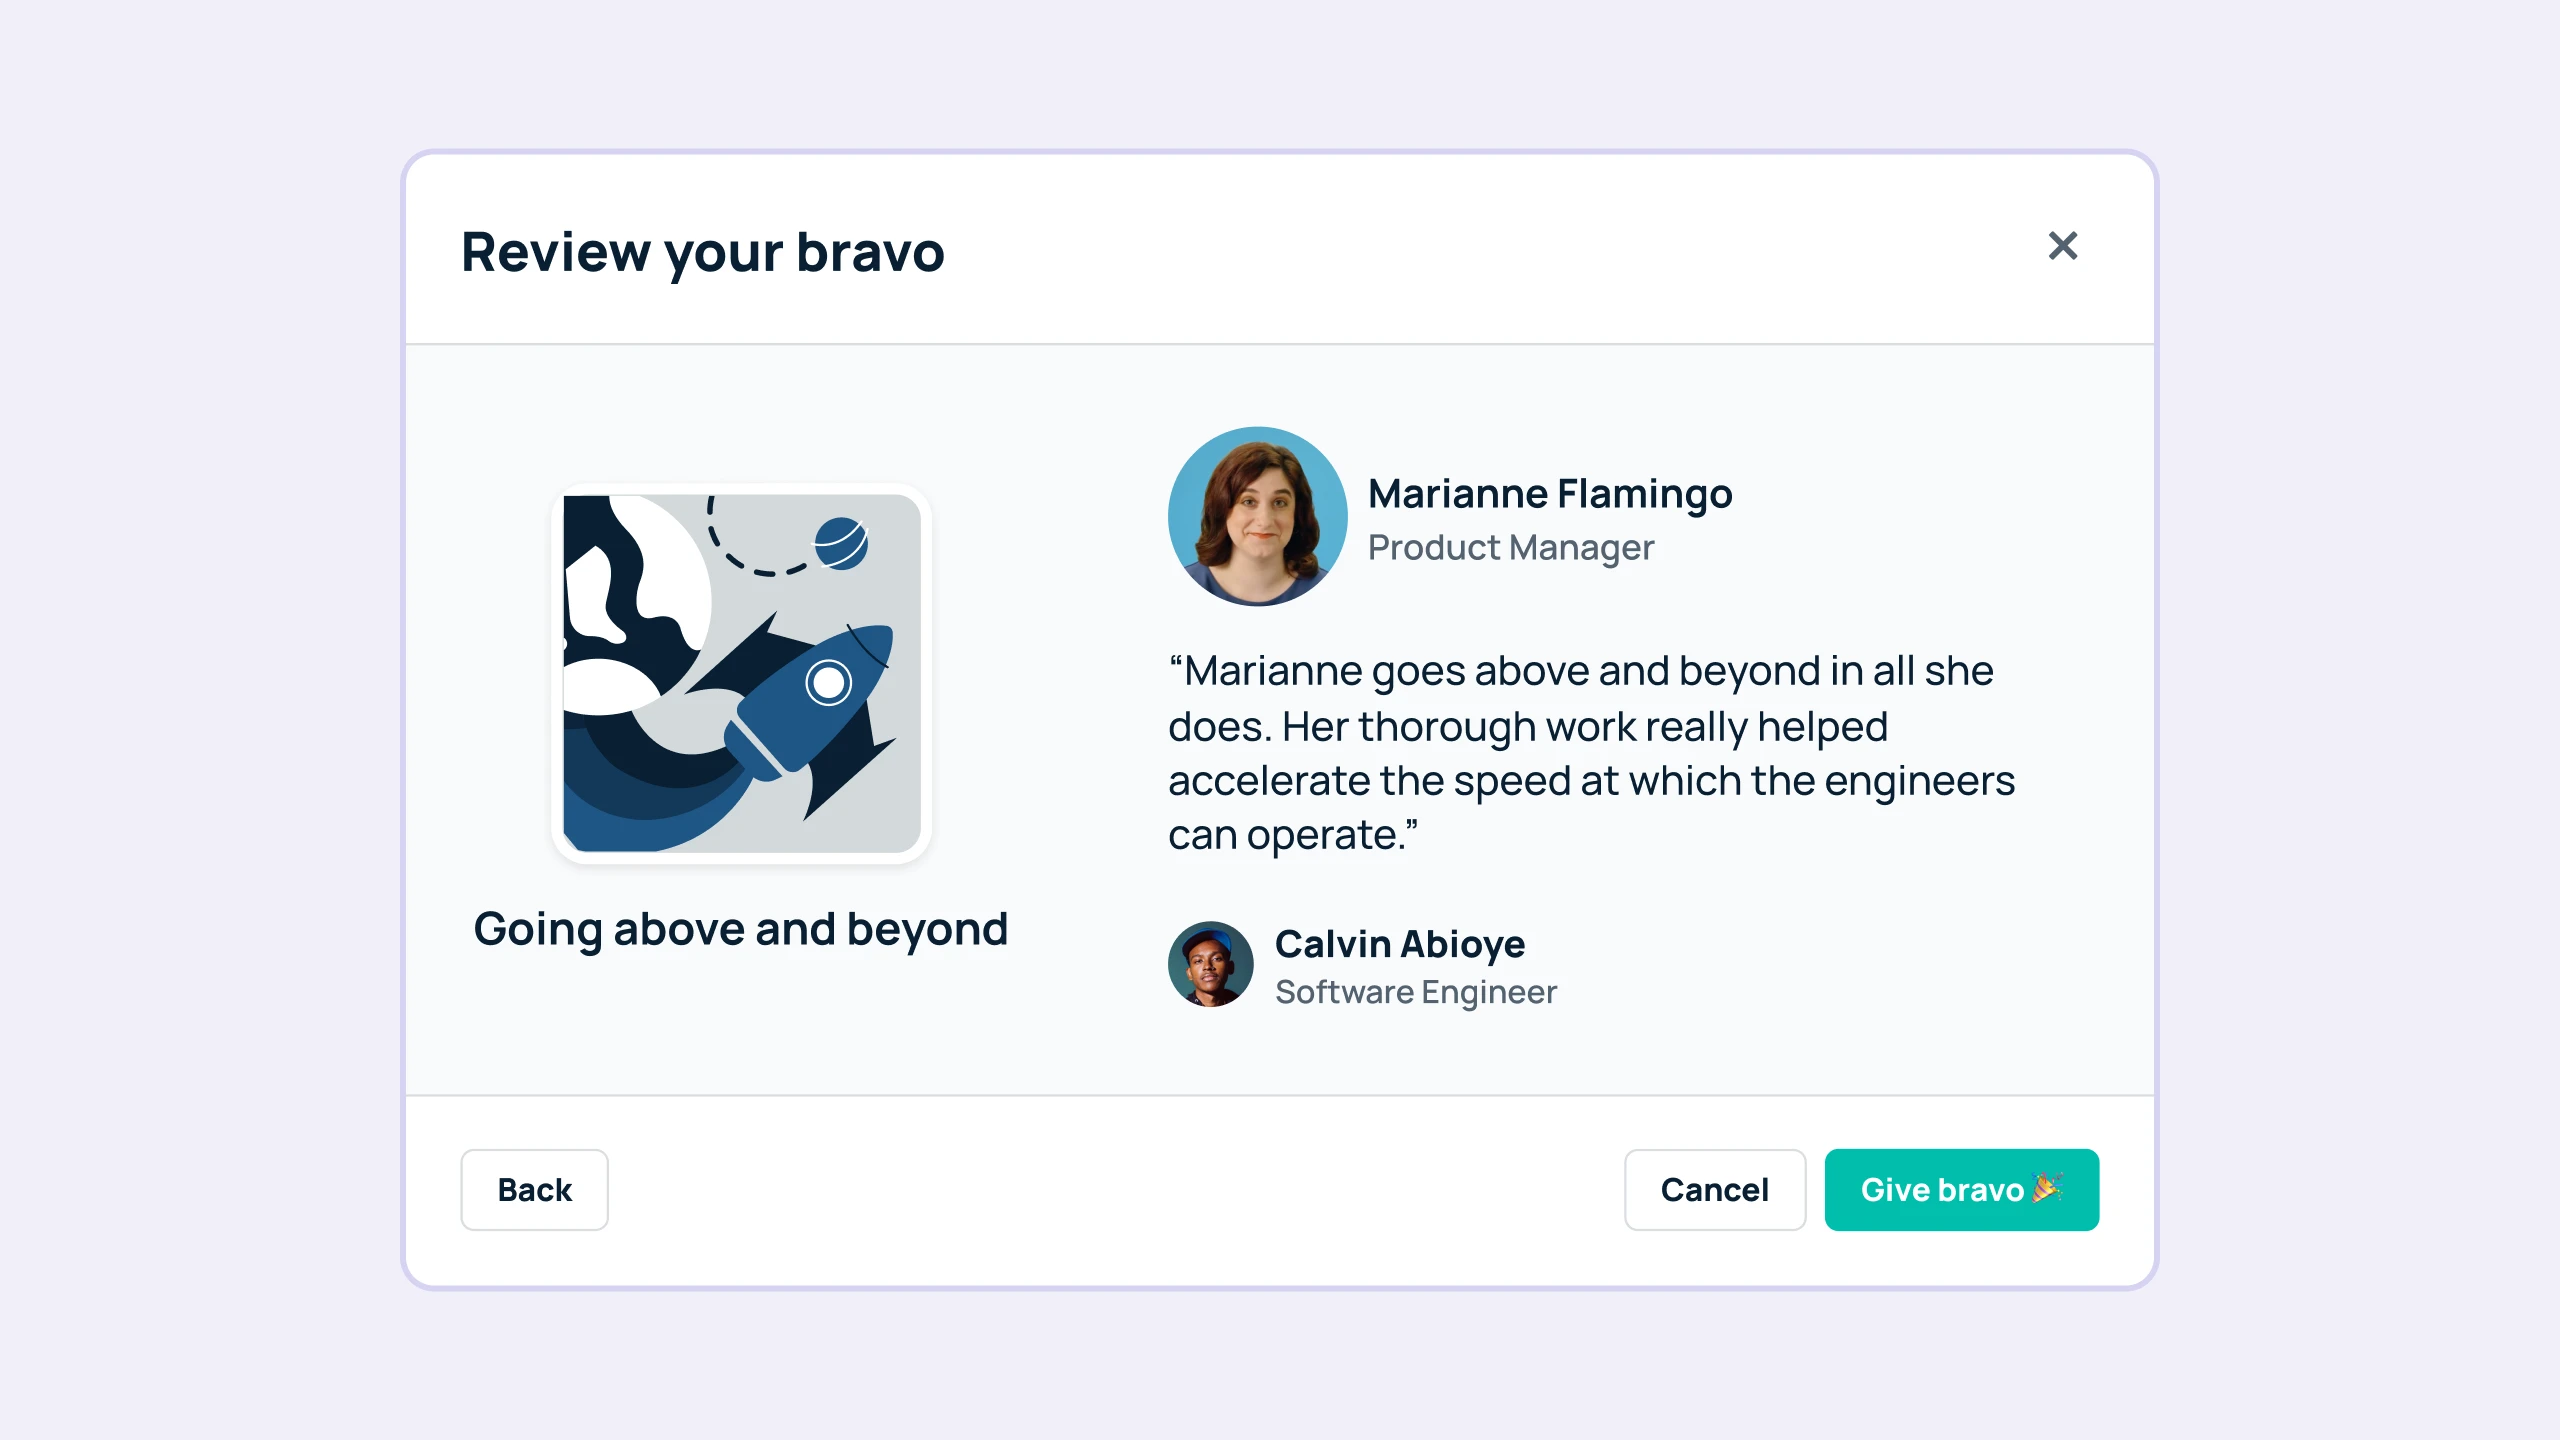Click the 'Product Manager' title
This screenshot has width=2560, height=1440.
pyautogui.click(x=1511, y=548)
